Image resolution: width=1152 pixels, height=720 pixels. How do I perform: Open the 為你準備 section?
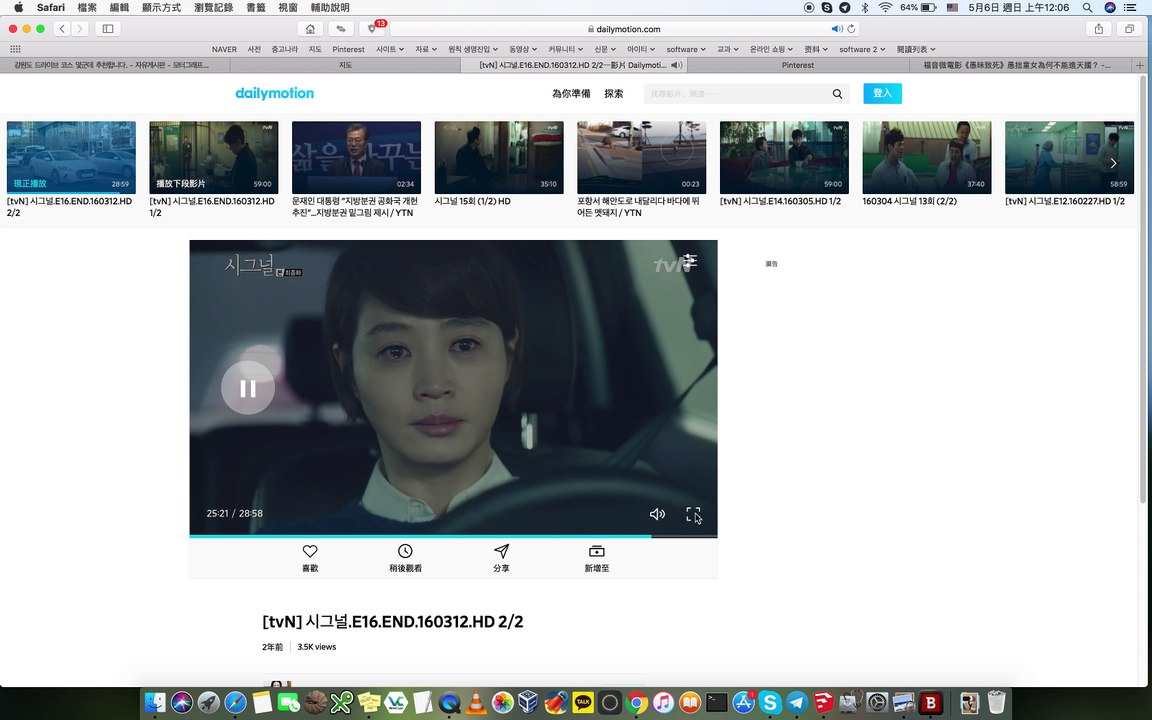click(571, 93)
